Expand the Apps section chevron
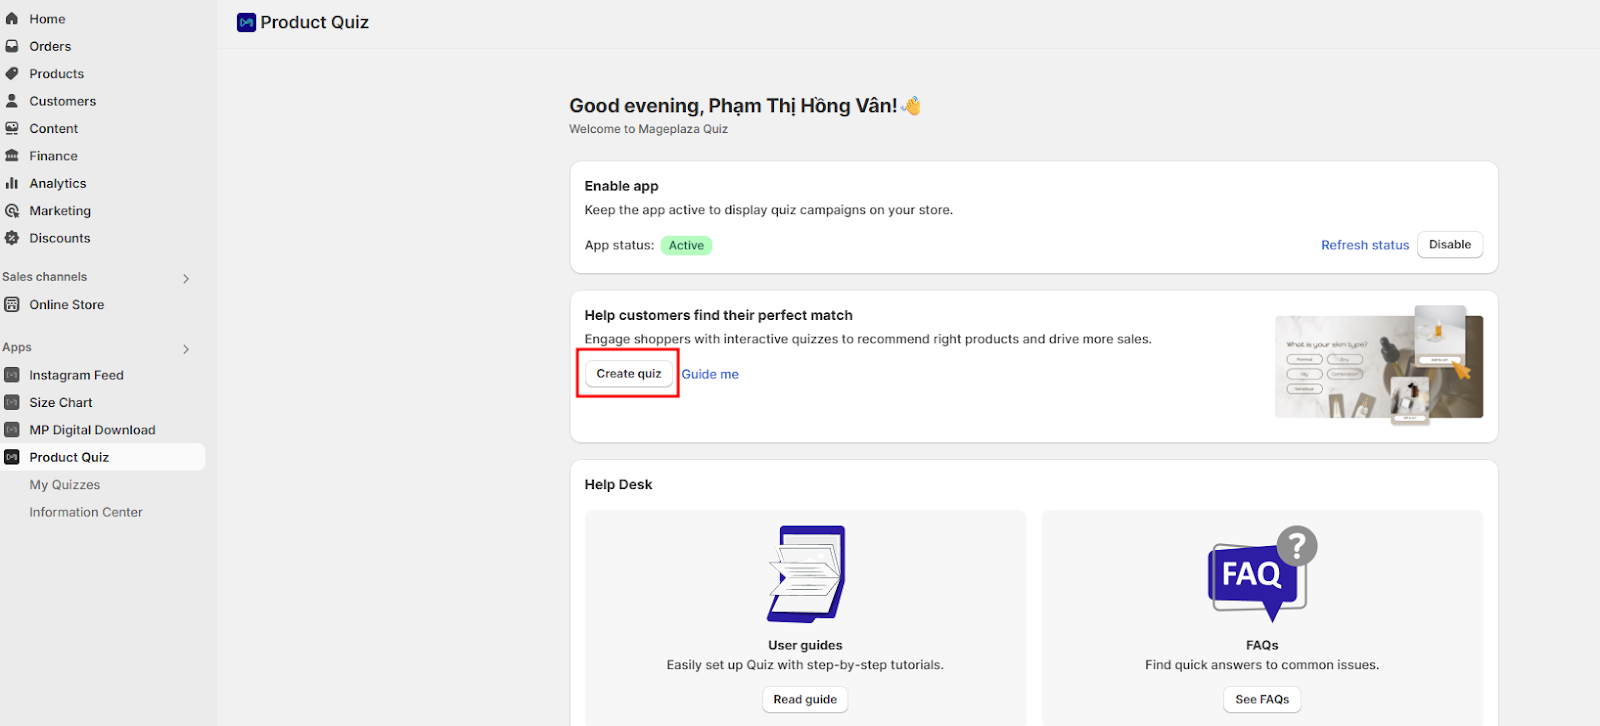The width and height of the screenshot is (1600, 726). 186,349
